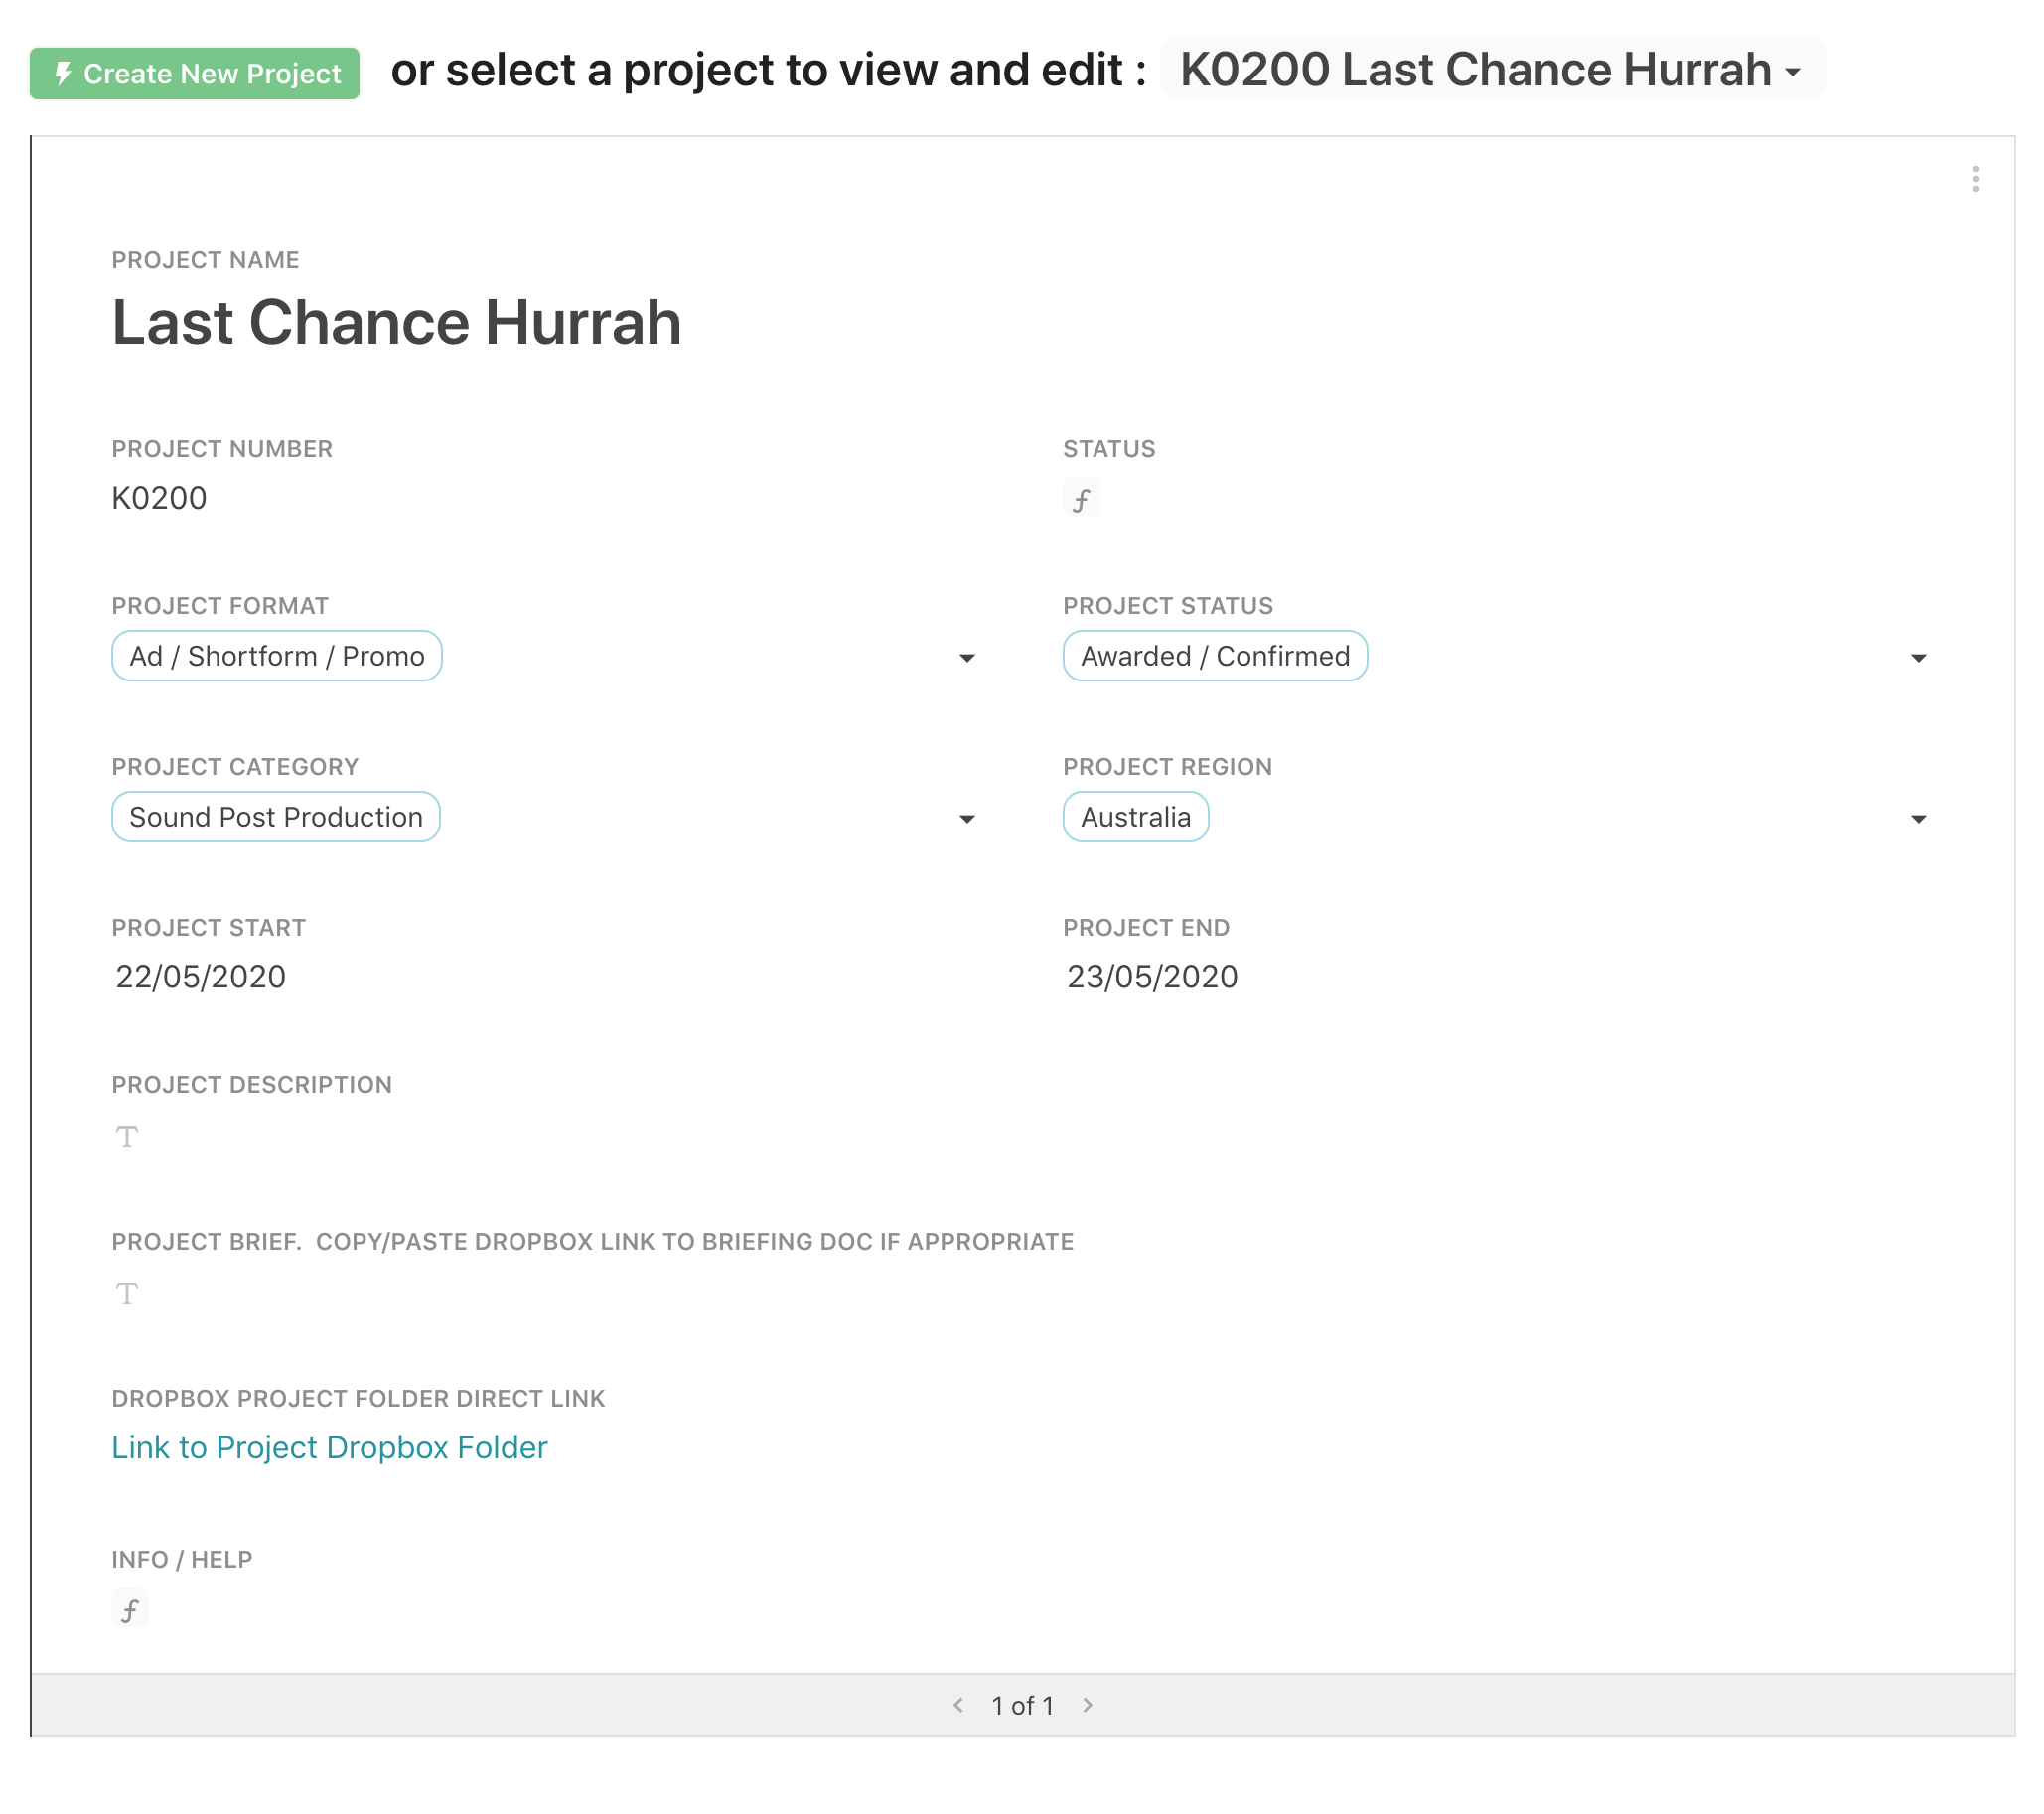This screenshot has height=1814, width=2044.
Task: Expand the Project Region dropdown arrow
Action: (1918, 819)
